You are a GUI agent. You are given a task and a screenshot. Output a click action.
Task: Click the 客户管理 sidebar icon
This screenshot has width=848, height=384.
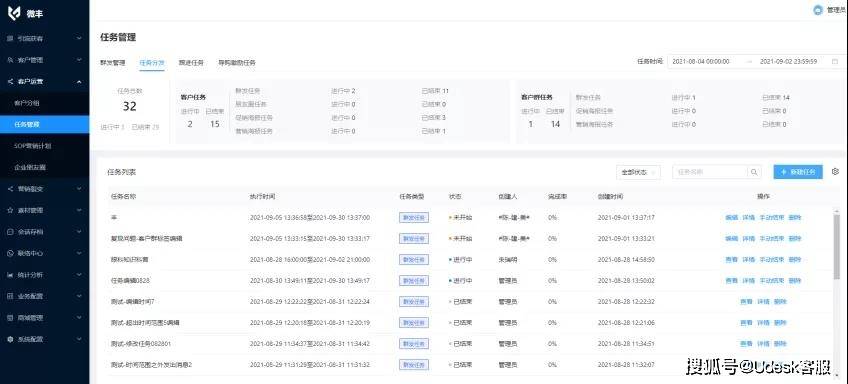point(10,60)
